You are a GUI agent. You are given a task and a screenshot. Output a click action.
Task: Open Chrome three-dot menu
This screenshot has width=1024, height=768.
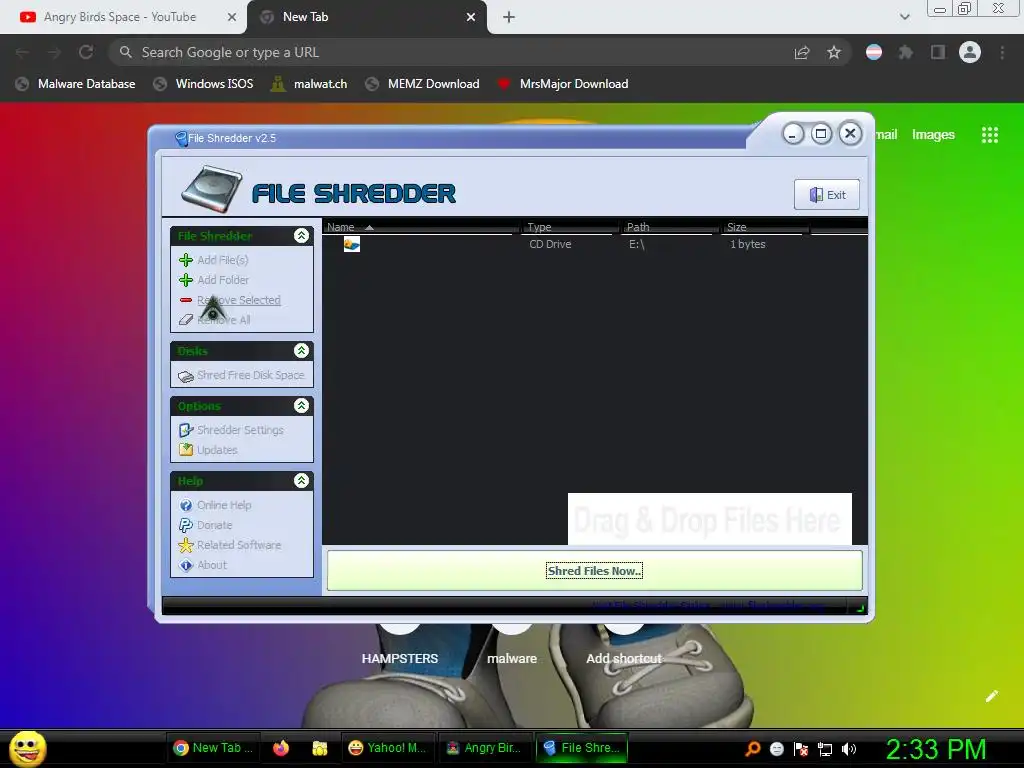[x=1002, y=52]
